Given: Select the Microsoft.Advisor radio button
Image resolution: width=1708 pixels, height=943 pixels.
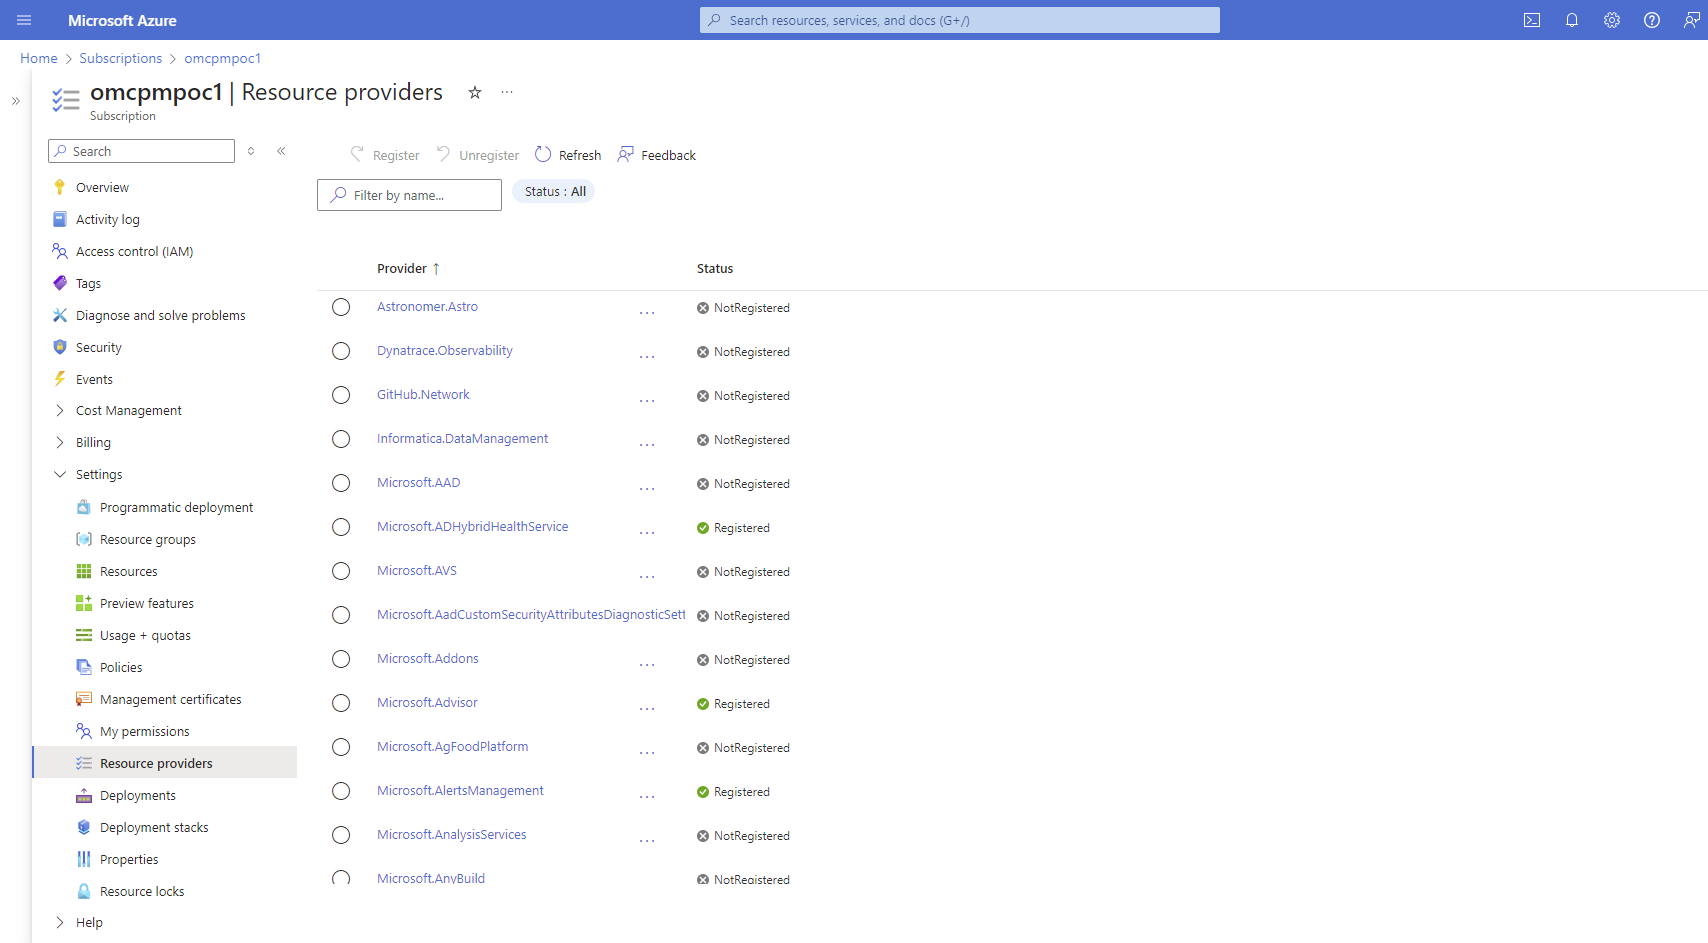Looking at the screenshot, I should [341, 703].
